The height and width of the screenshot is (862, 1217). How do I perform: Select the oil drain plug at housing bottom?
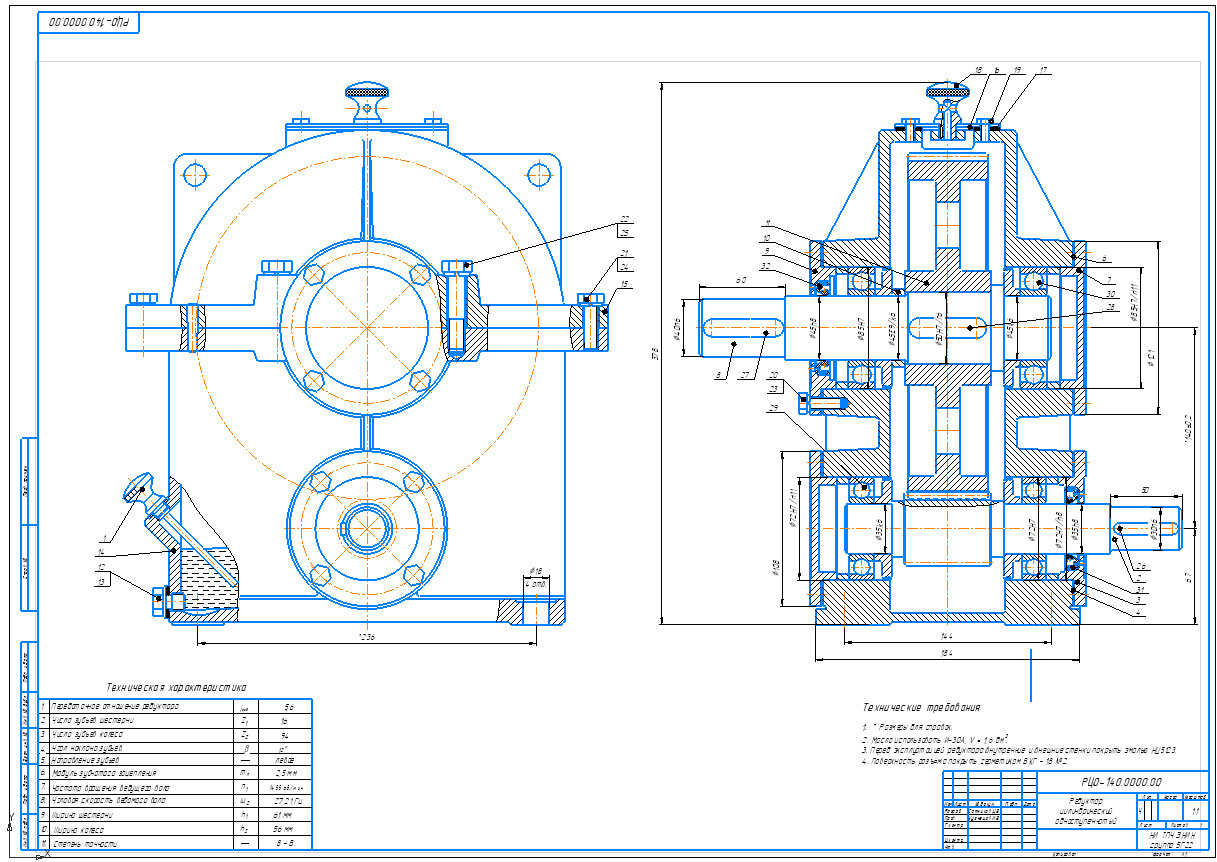click(x=160, y=602)
